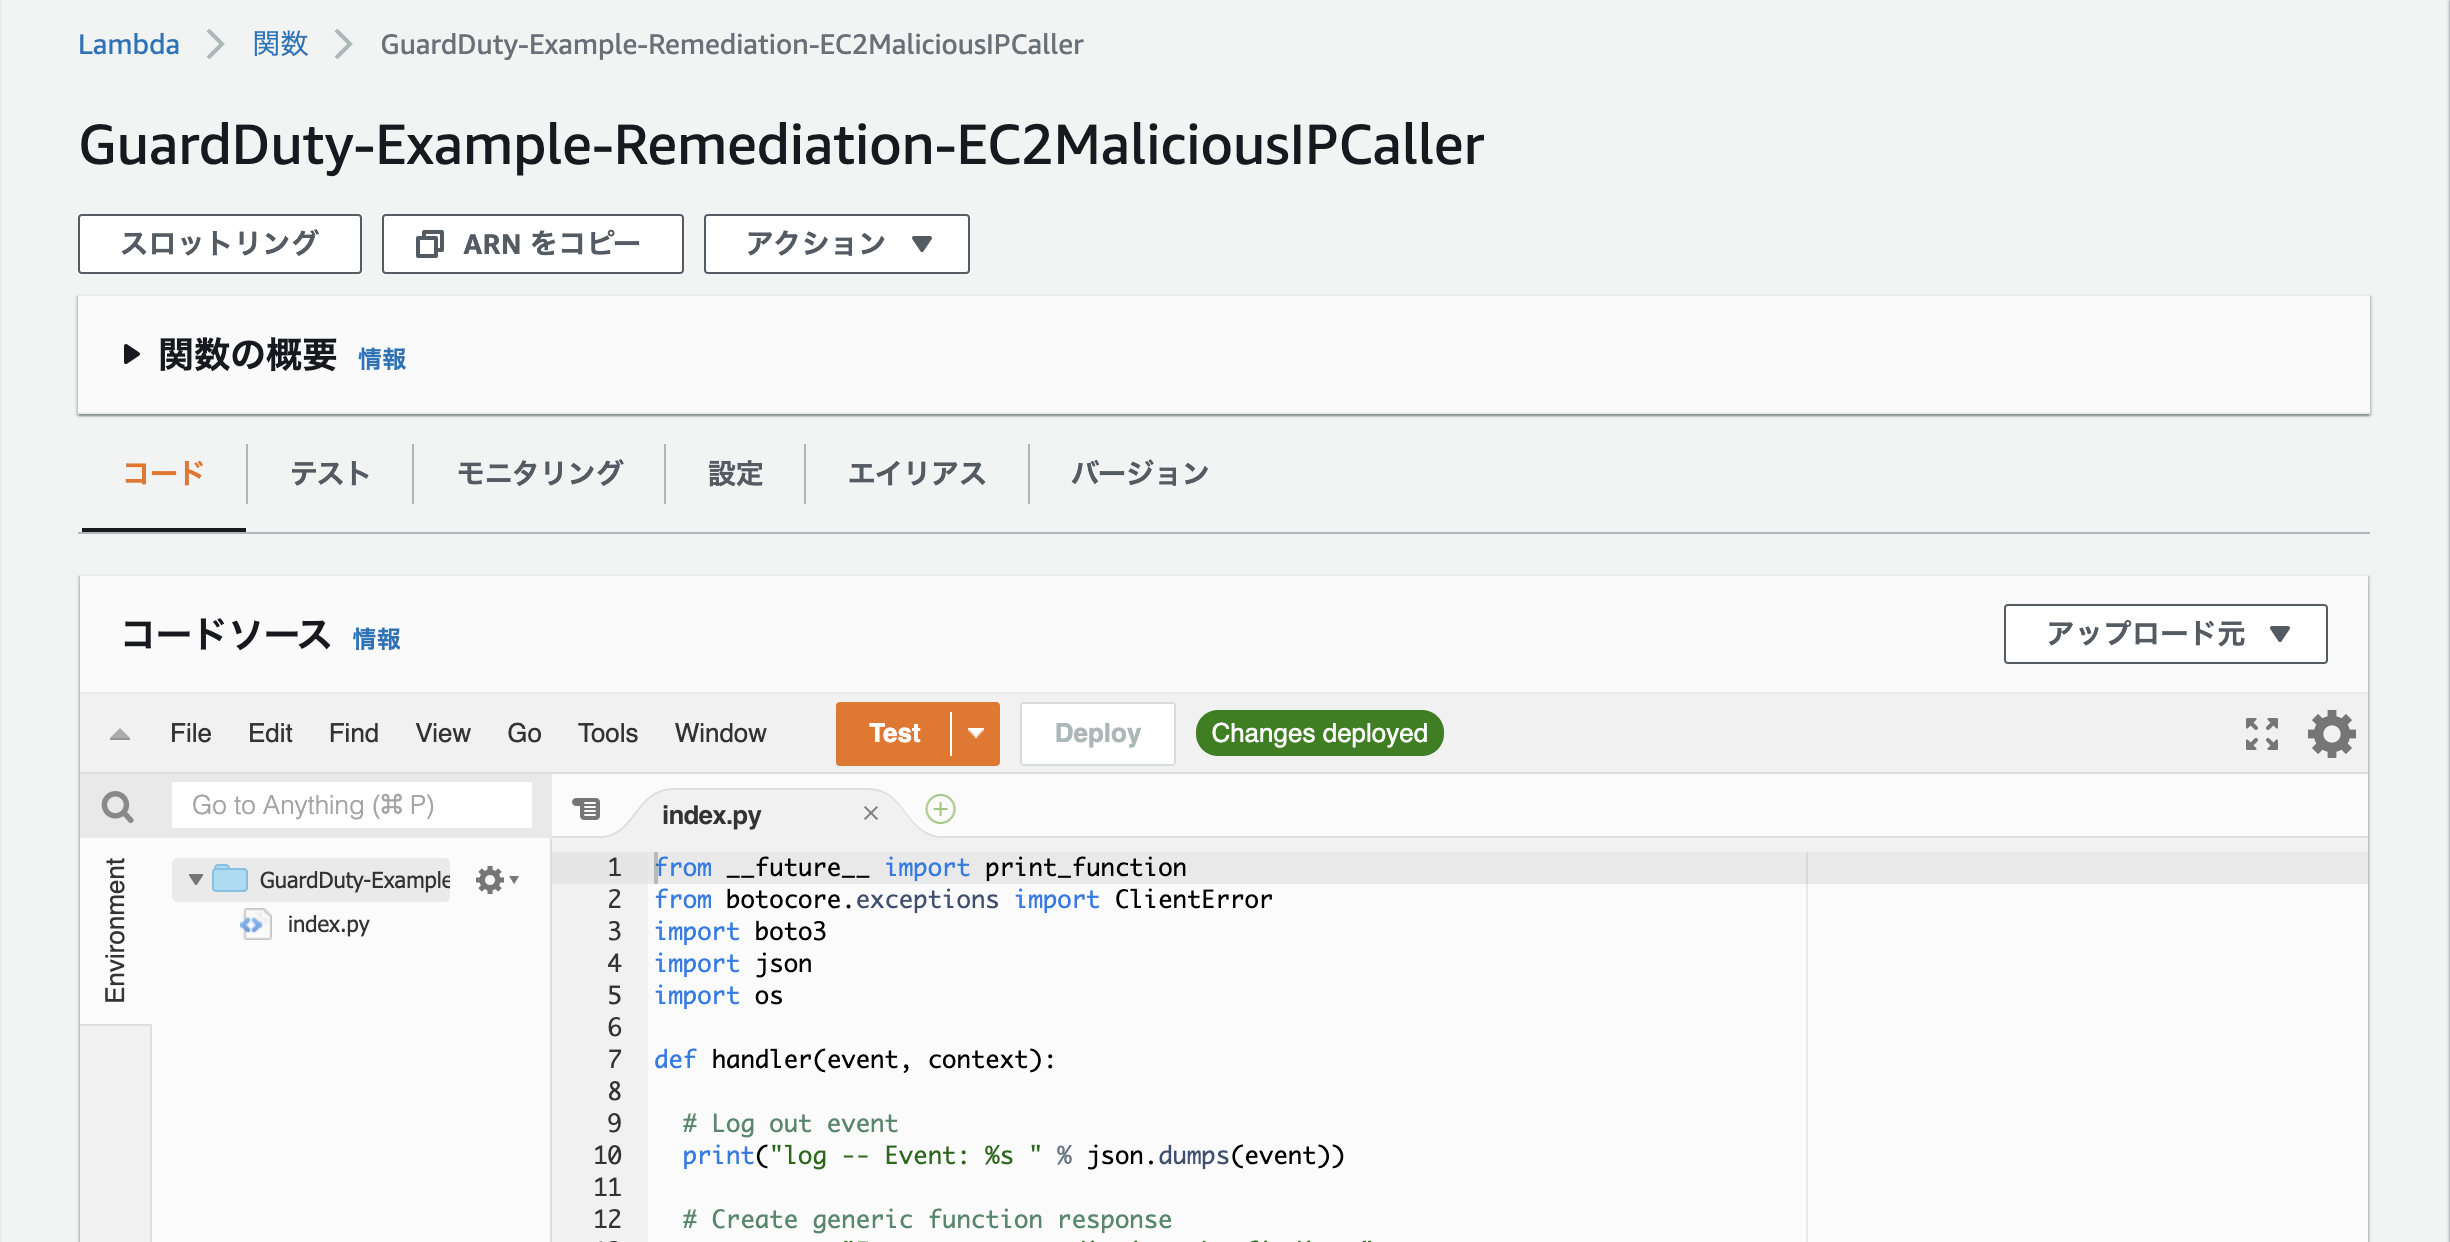Open the Tools menu

[x=608, y=734]
